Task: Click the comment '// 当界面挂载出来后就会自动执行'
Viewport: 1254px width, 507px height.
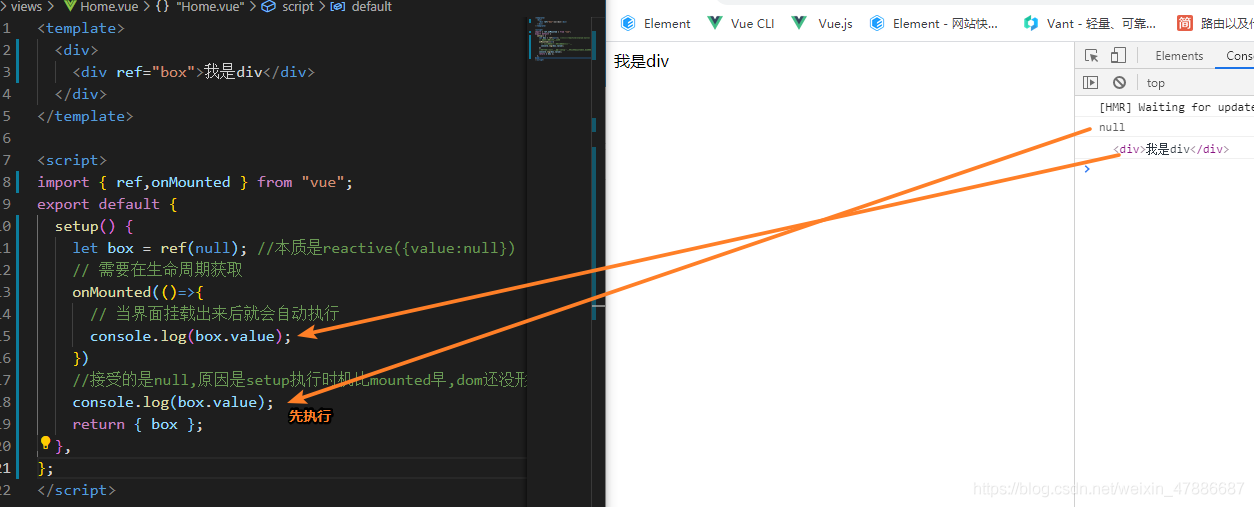Action: 215,314
